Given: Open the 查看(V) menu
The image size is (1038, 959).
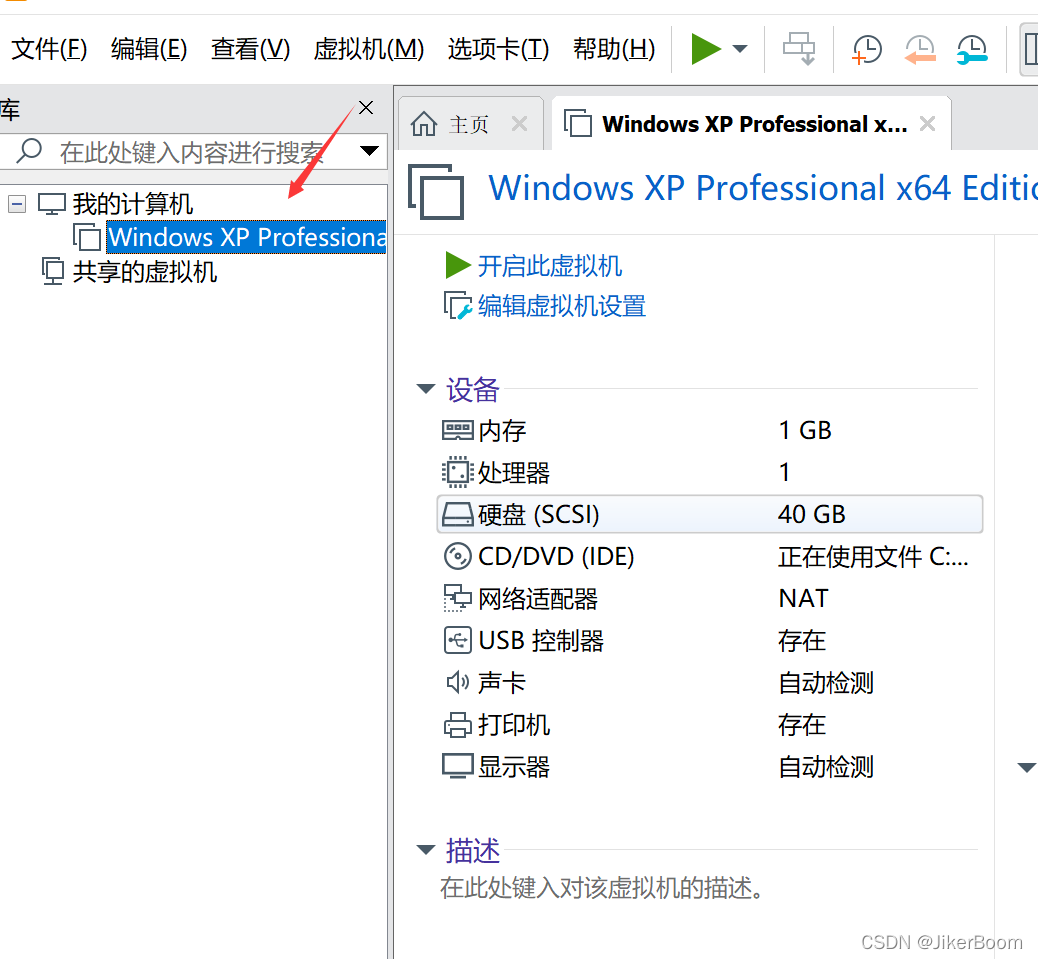Looking at the screenshot, I should click(x=250, y=49).
